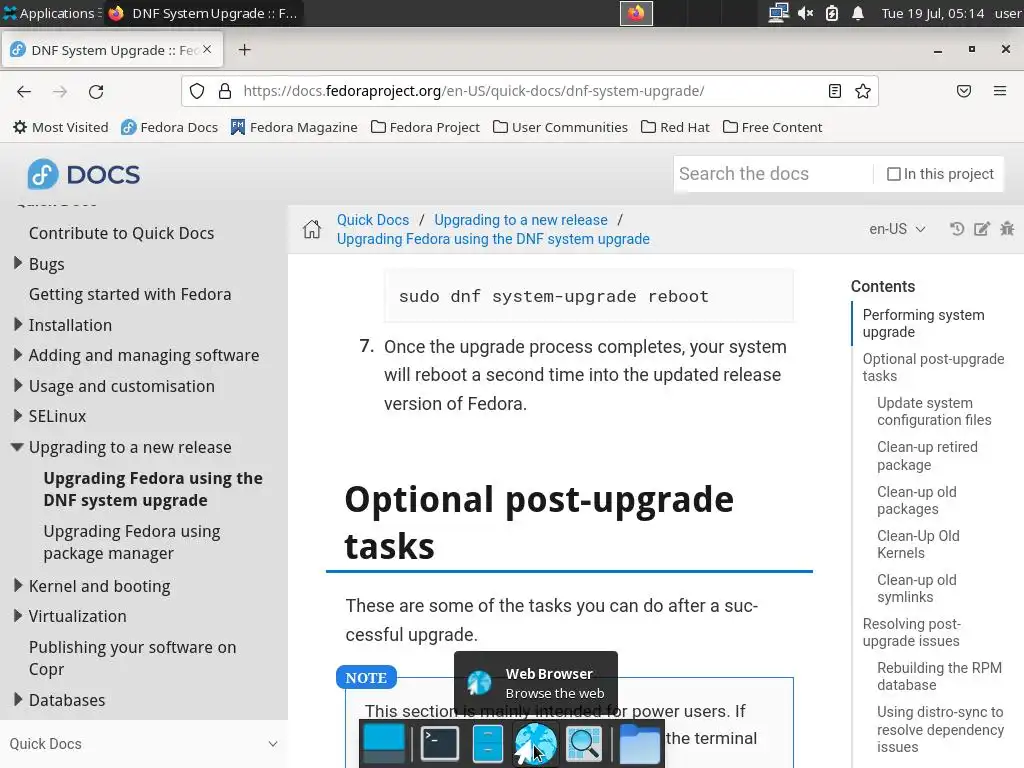Expand the Bugs section

(x=18, y=263)
